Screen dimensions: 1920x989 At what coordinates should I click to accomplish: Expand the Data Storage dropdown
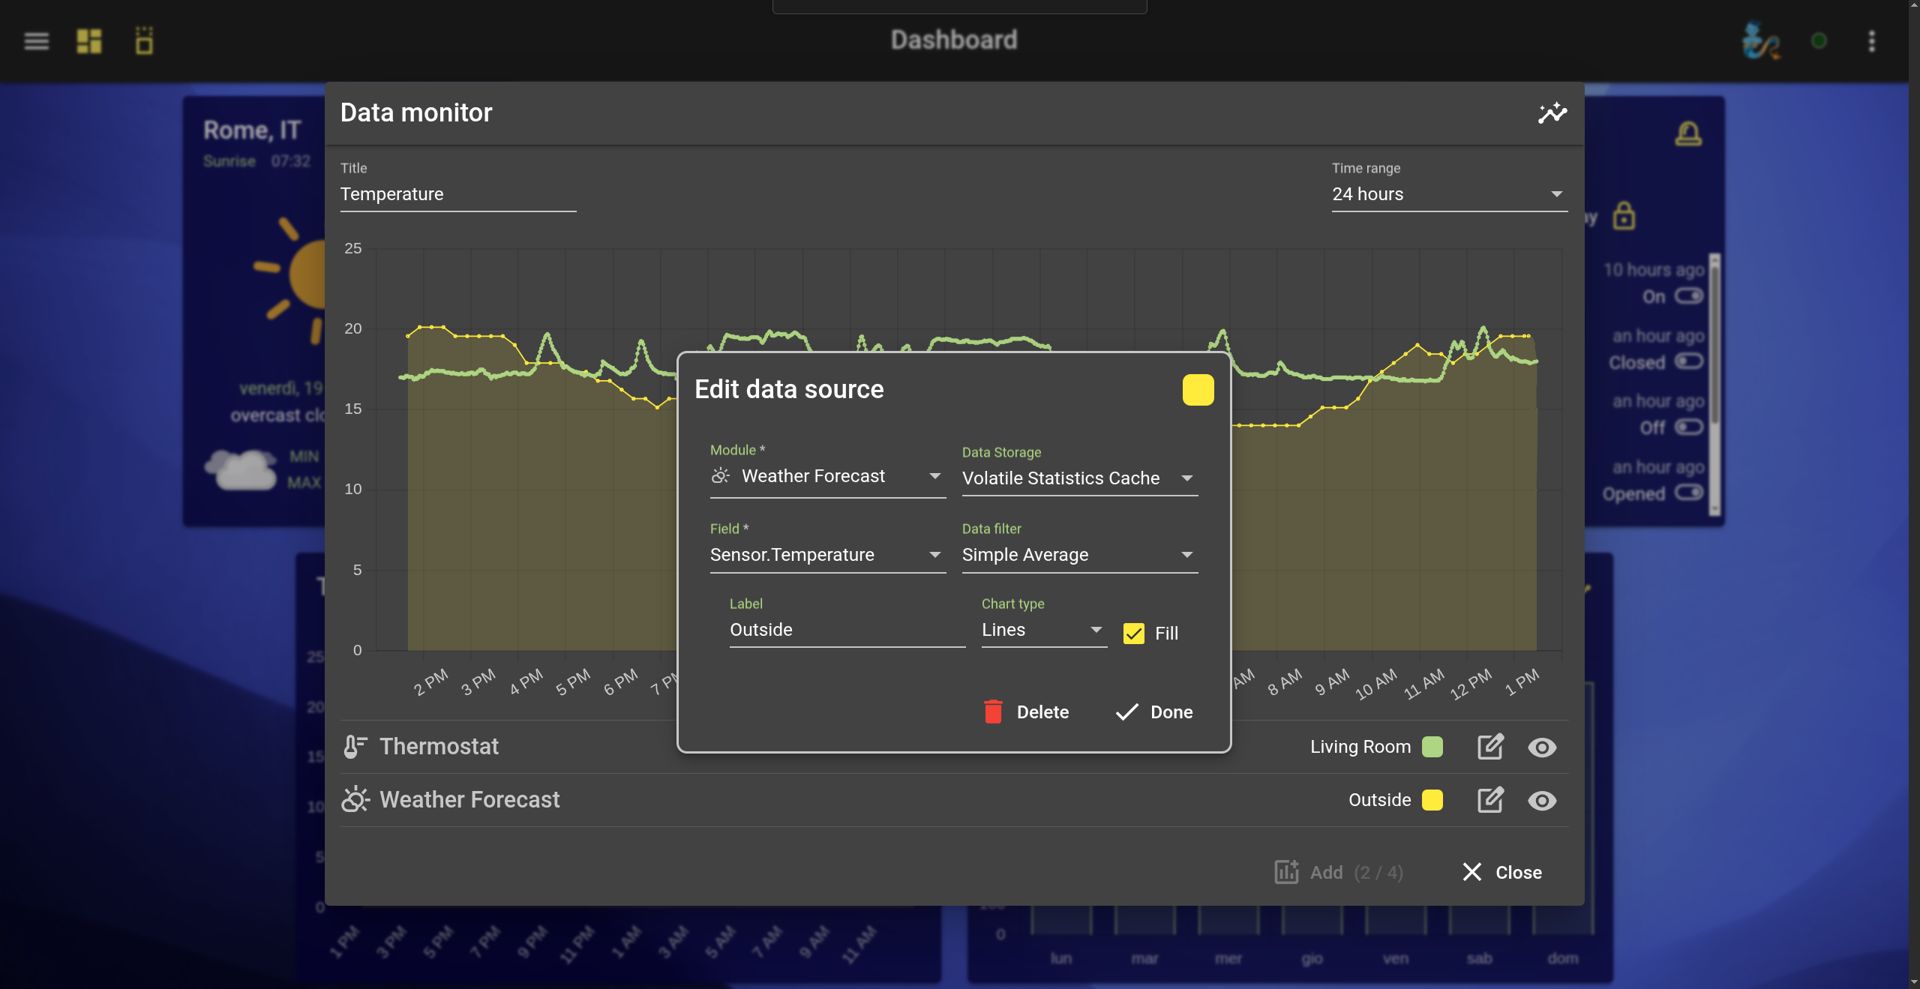(x=1078, y=479)
